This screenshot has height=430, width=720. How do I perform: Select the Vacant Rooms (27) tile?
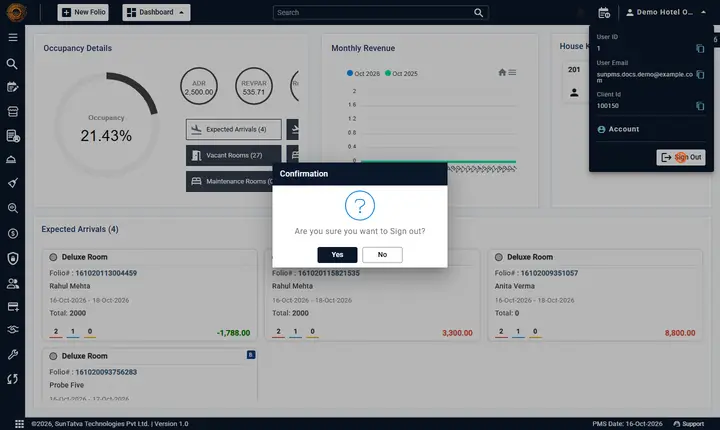point(234,155)
